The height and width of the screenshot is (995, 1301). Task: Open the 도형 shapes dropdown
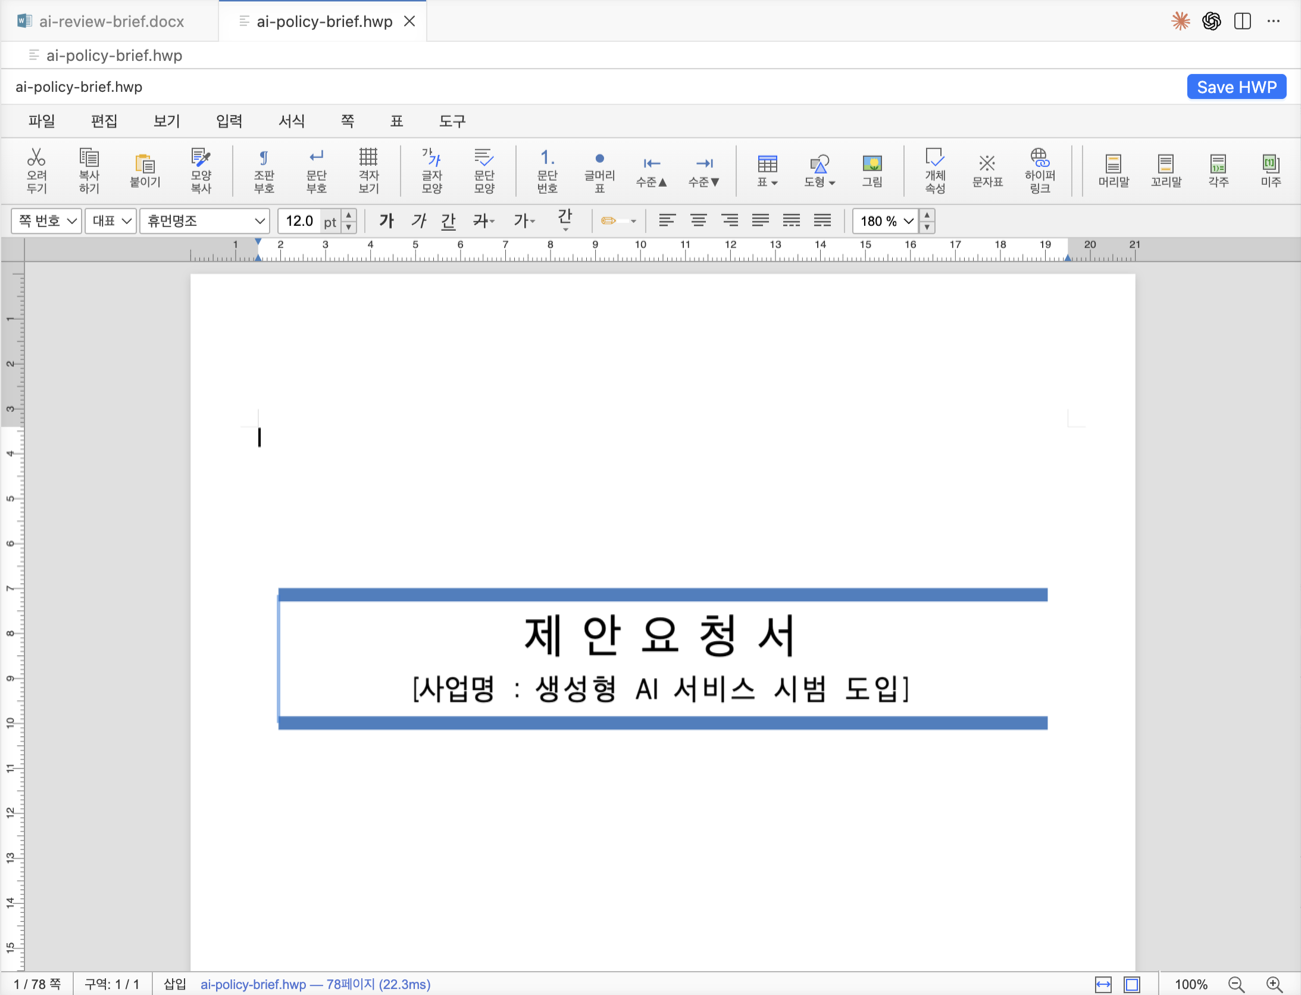(819, 170)
